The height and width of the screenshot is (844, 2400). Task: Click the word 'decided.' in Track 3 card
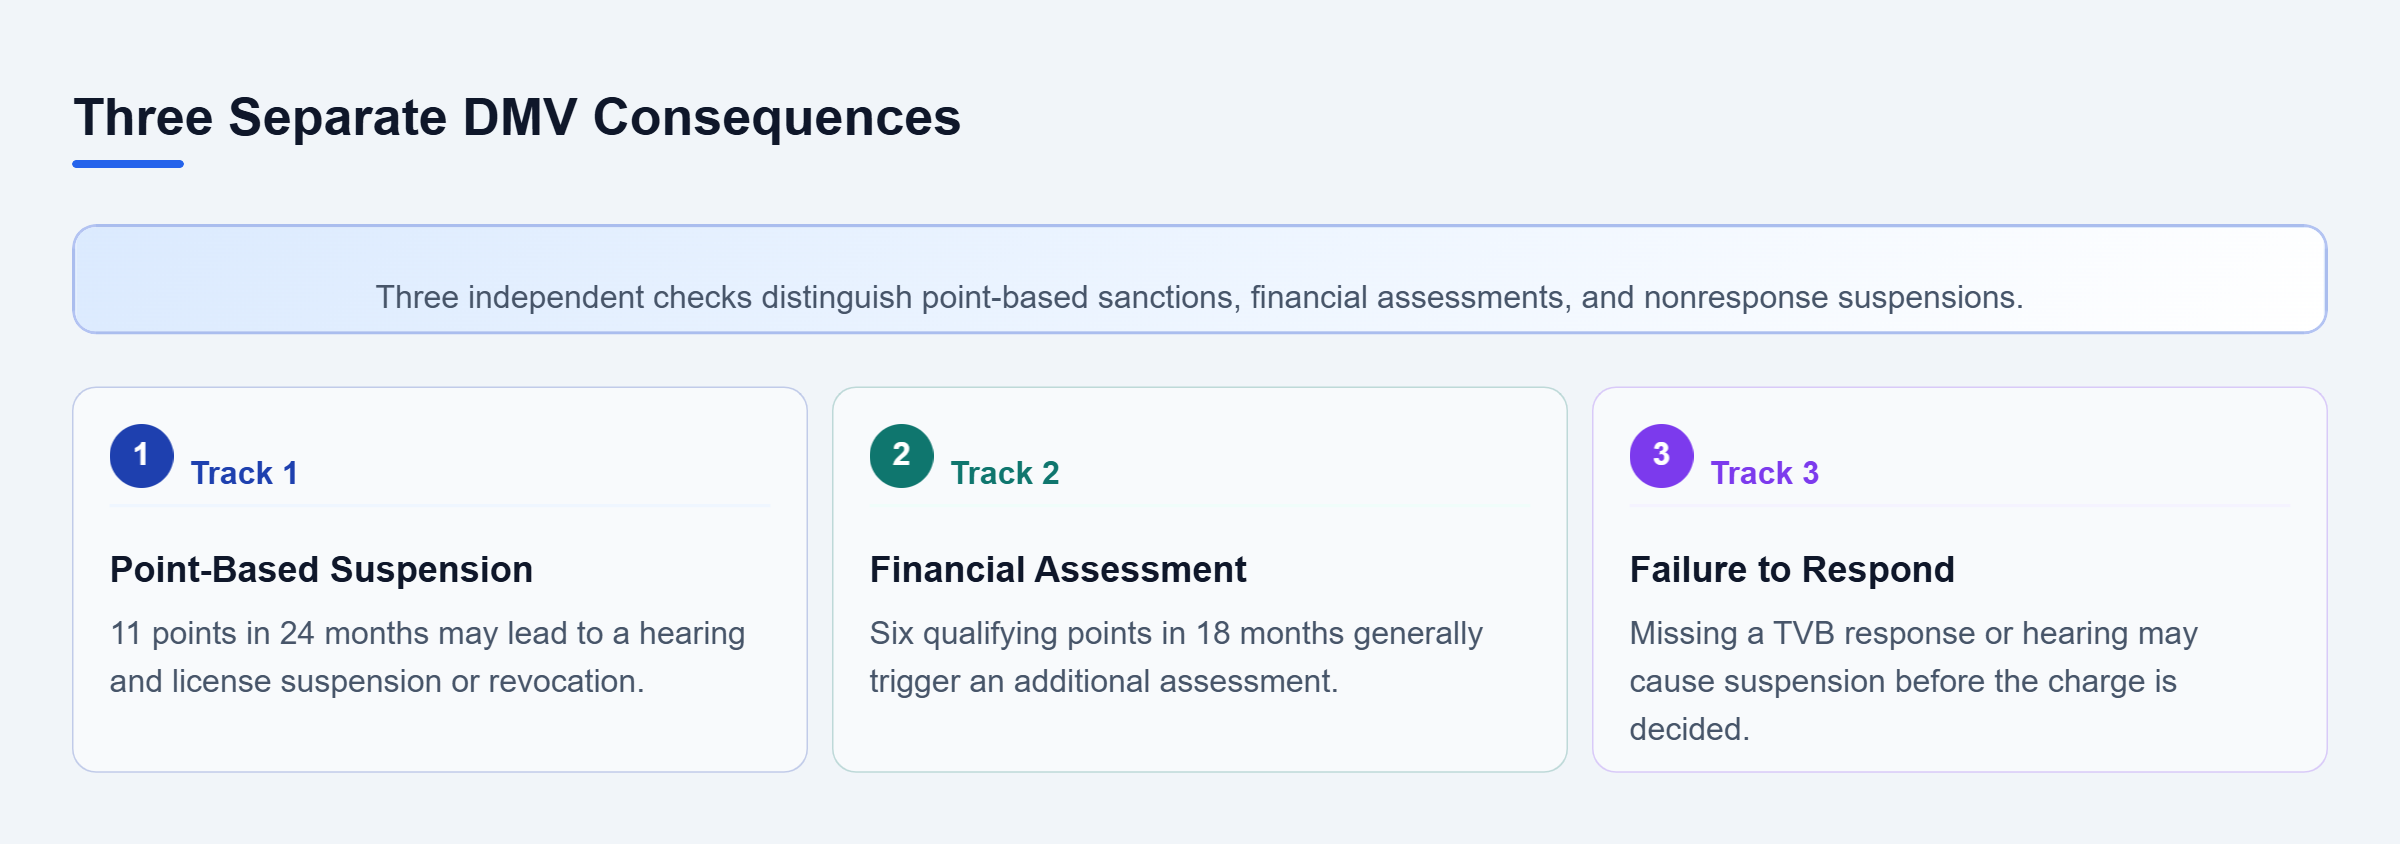tap(1690, 729)
